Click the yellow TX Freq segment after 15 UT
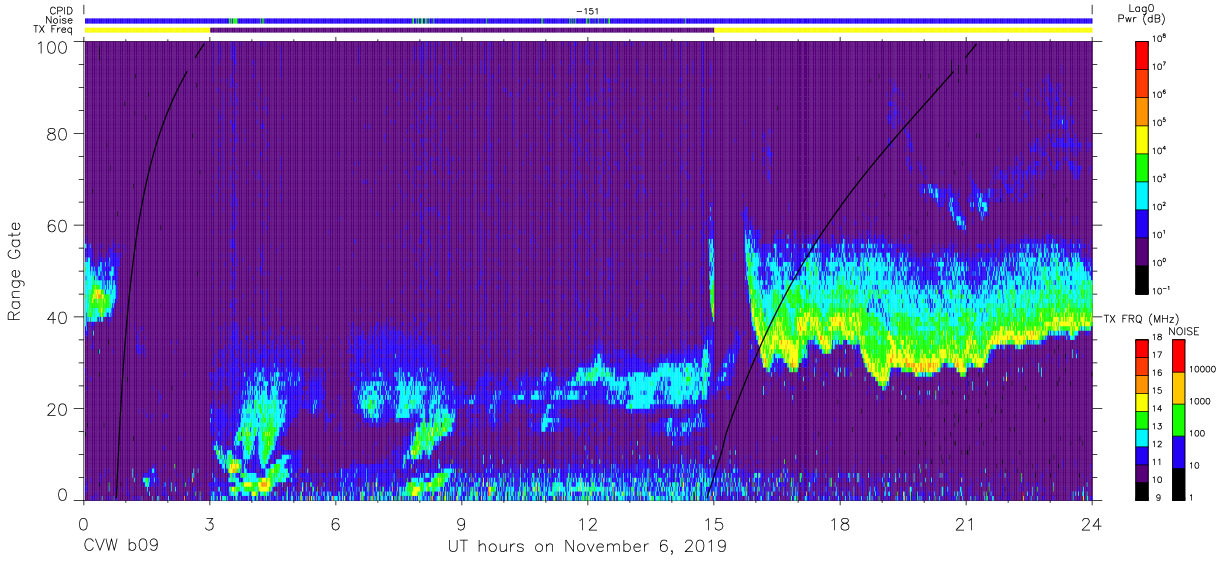1228x567 pixels. pyautogui.click(x=903, y=30)
